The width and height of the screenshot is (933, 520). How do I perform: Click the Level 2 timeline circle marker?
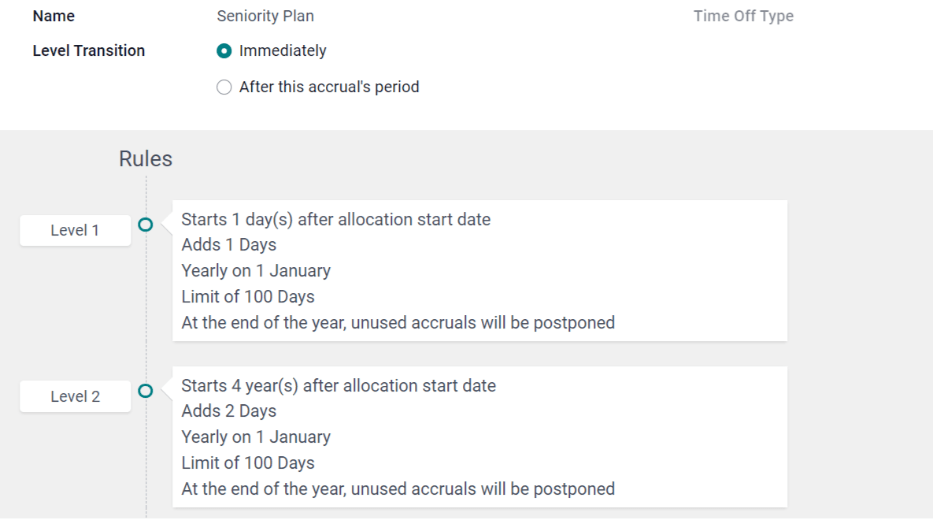[x=146, y=391]
